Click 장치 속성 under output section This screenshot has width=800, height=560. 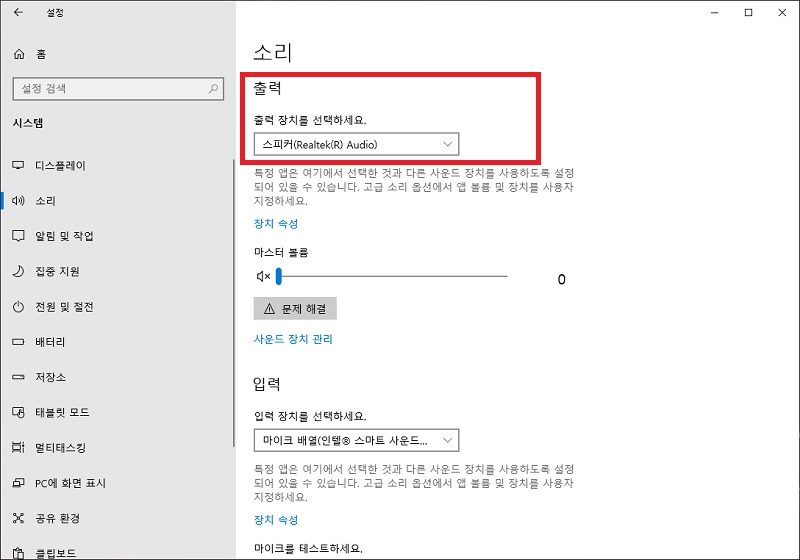[x=276, y=224]
